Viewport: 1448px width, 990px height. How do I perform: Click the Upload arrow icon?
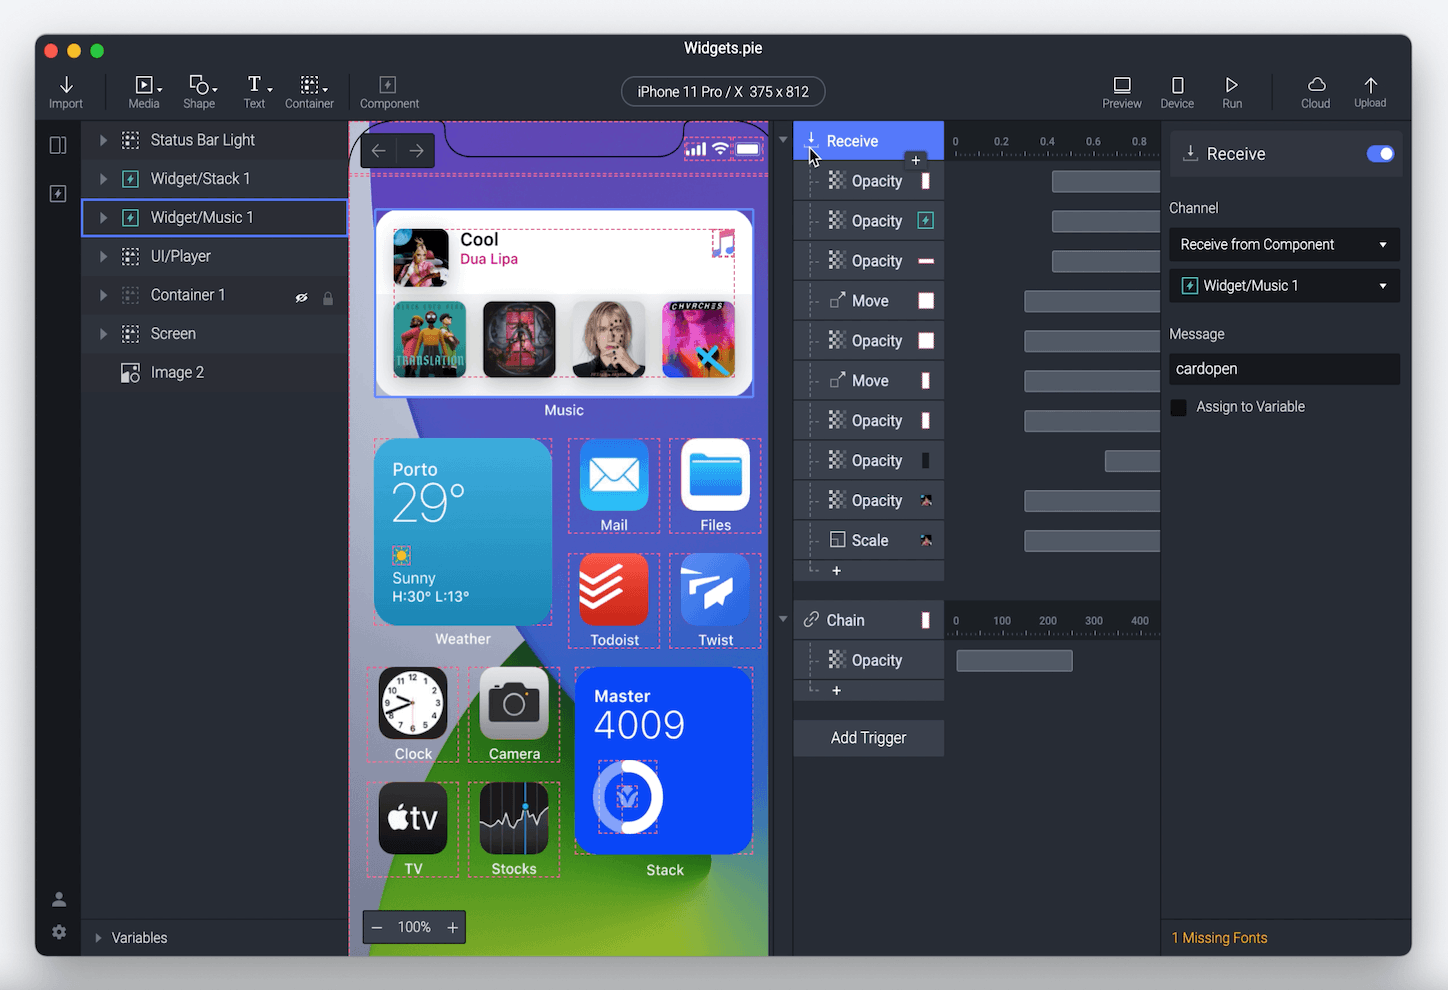tap(1370, 85)
